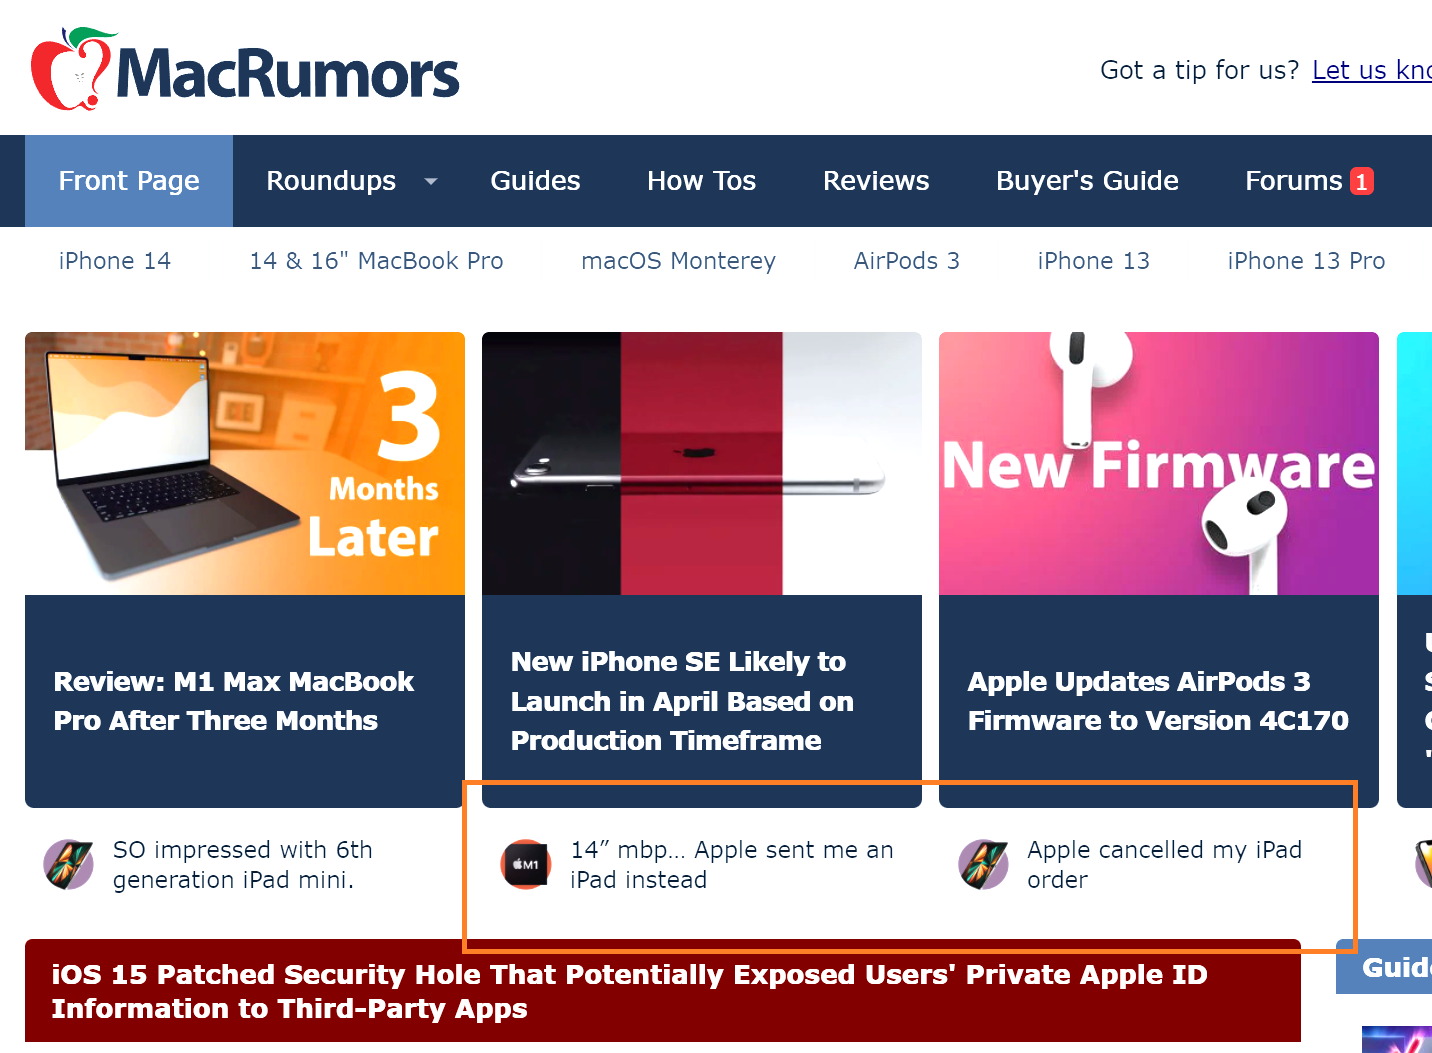Open the iPhone SE article thumbnail image

[702, 463]
